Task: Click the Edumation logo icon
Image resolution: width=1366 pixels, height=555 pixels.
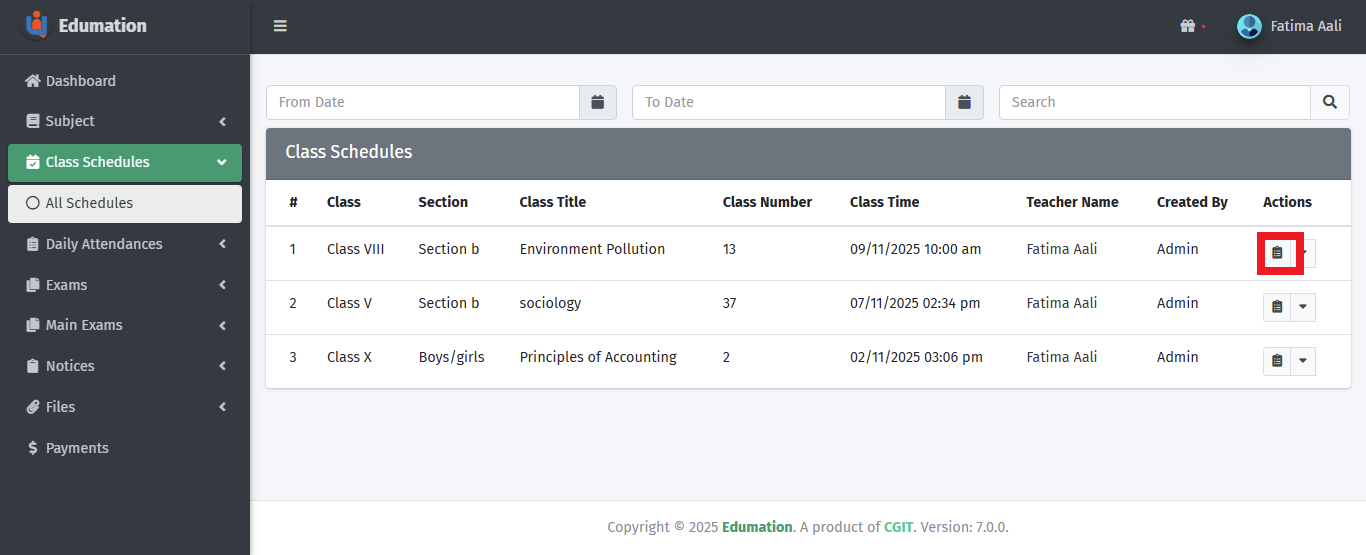Action: point(36,25)
